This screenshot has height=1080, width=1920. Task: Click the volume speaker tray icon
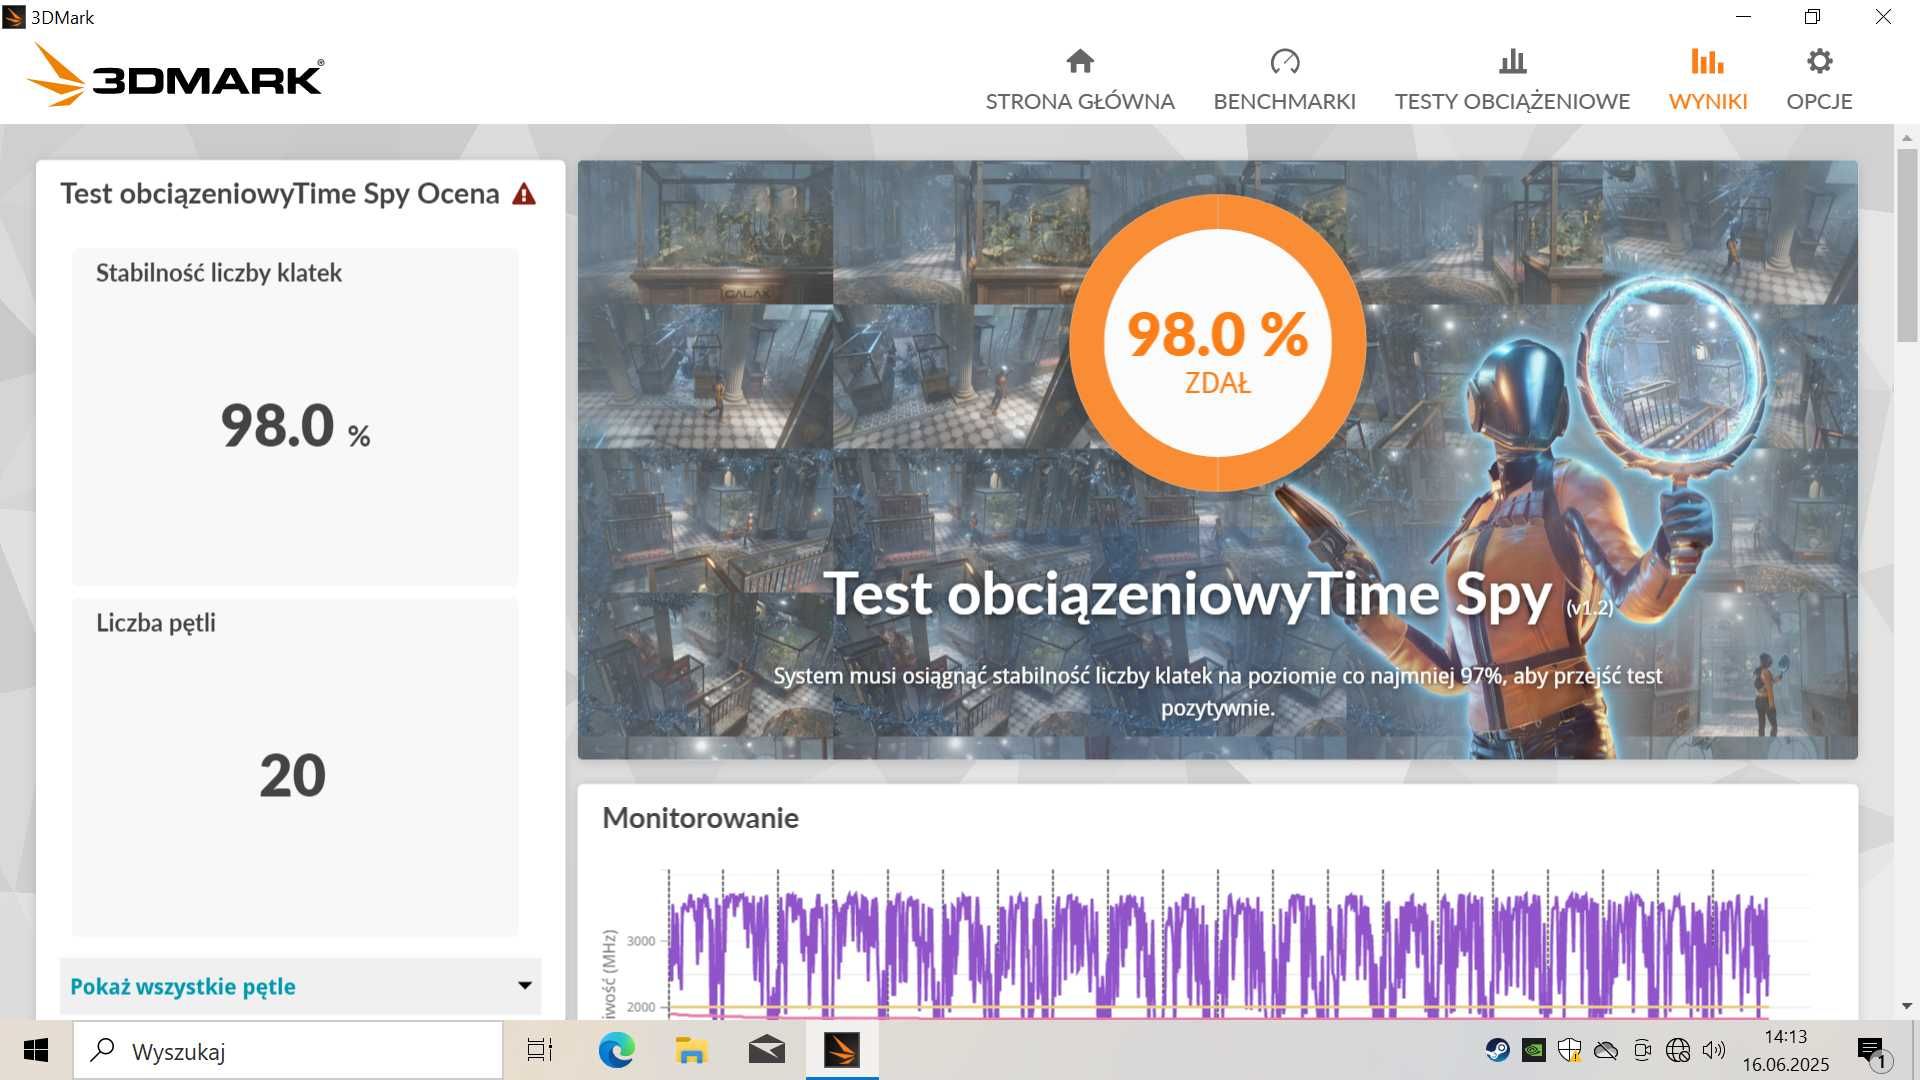[x=1714, y=1050]
